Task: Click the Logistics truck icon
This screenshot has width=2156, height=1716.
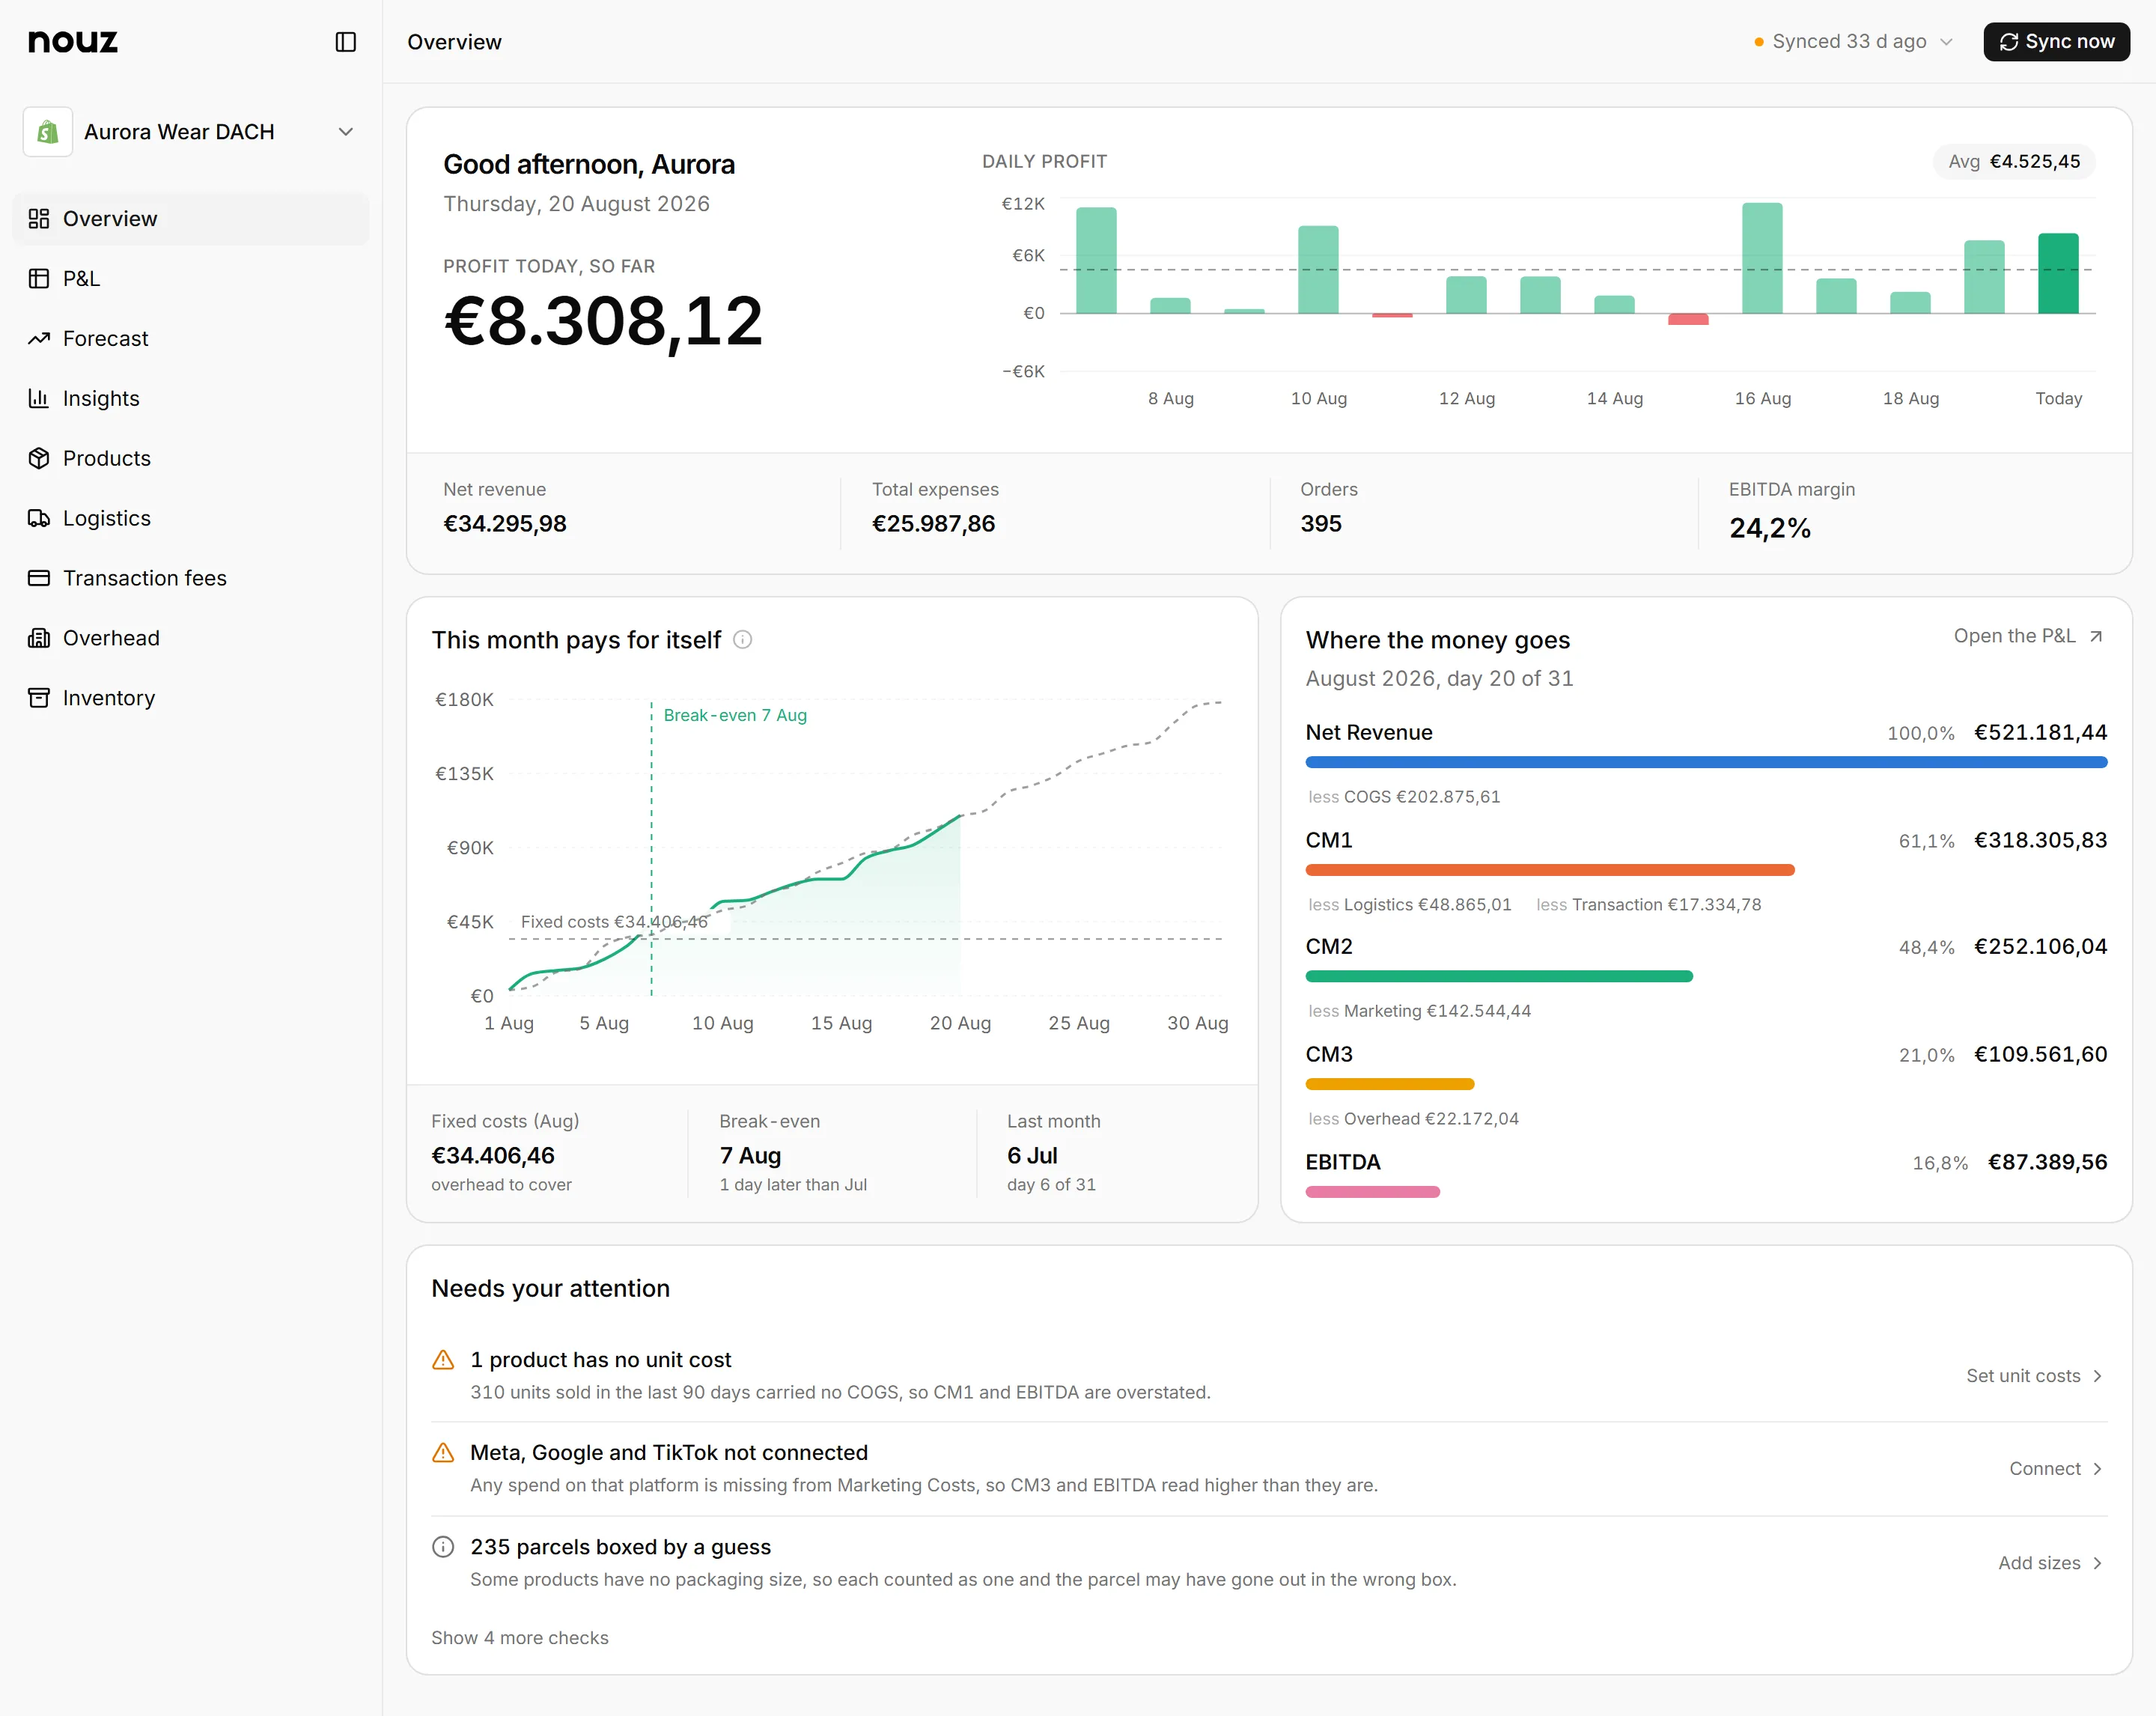Action: pos(39,518)
